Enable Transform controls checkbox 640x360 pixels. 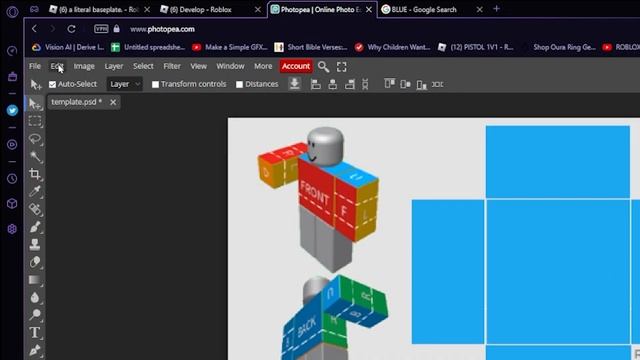point(155,84)
